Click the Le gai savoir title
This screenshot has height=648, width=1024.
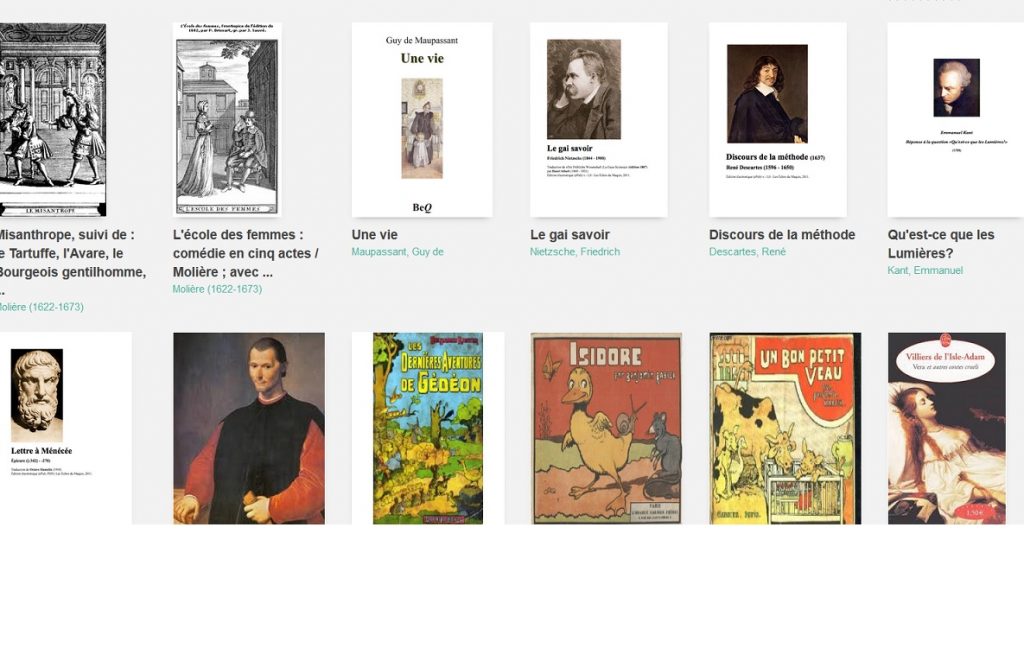[x=569, y=235]
